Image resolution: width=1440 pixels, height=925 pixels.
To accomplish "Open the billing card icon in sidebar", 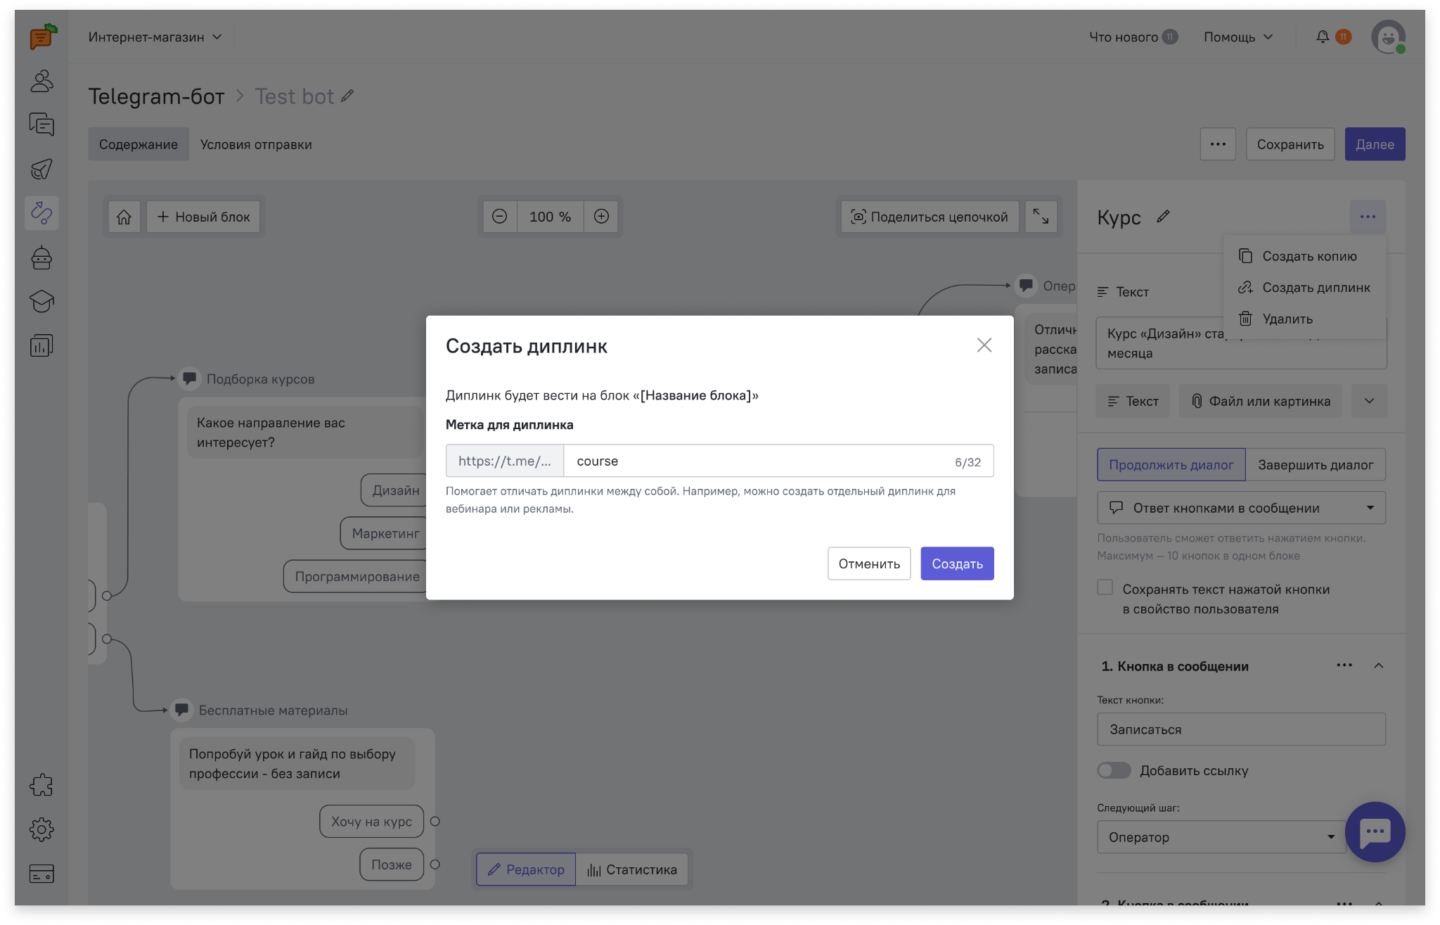I will pyautogui.click(x=42, y=874).
